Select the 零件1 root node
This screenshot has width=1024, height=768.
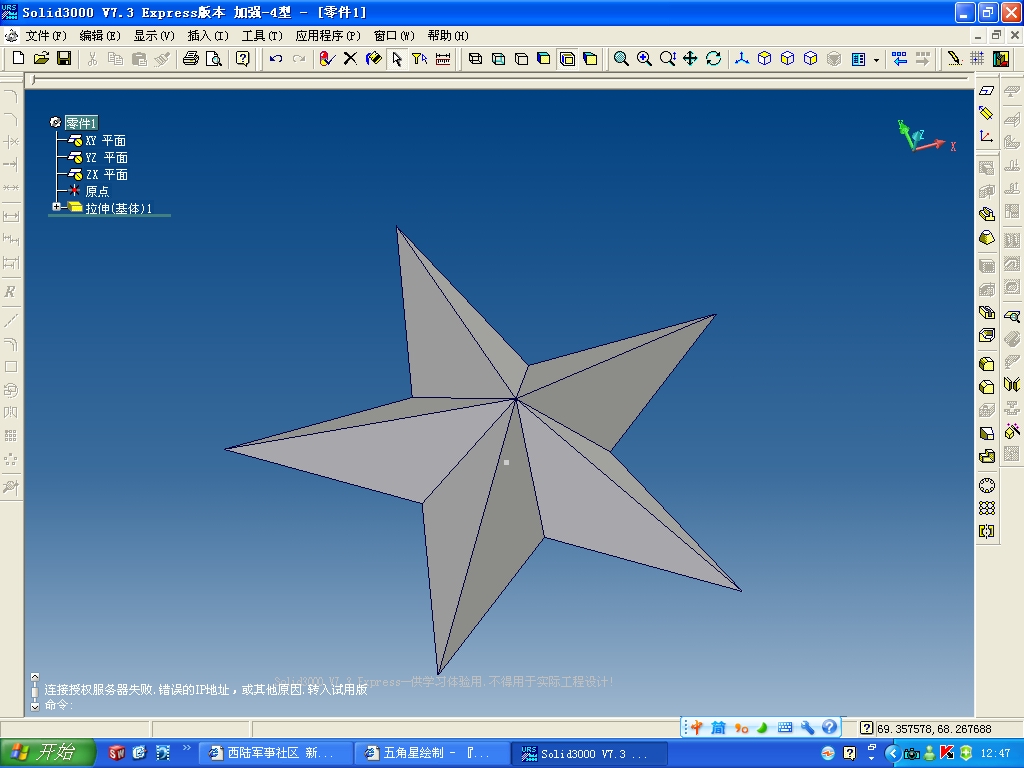point(81,123)
